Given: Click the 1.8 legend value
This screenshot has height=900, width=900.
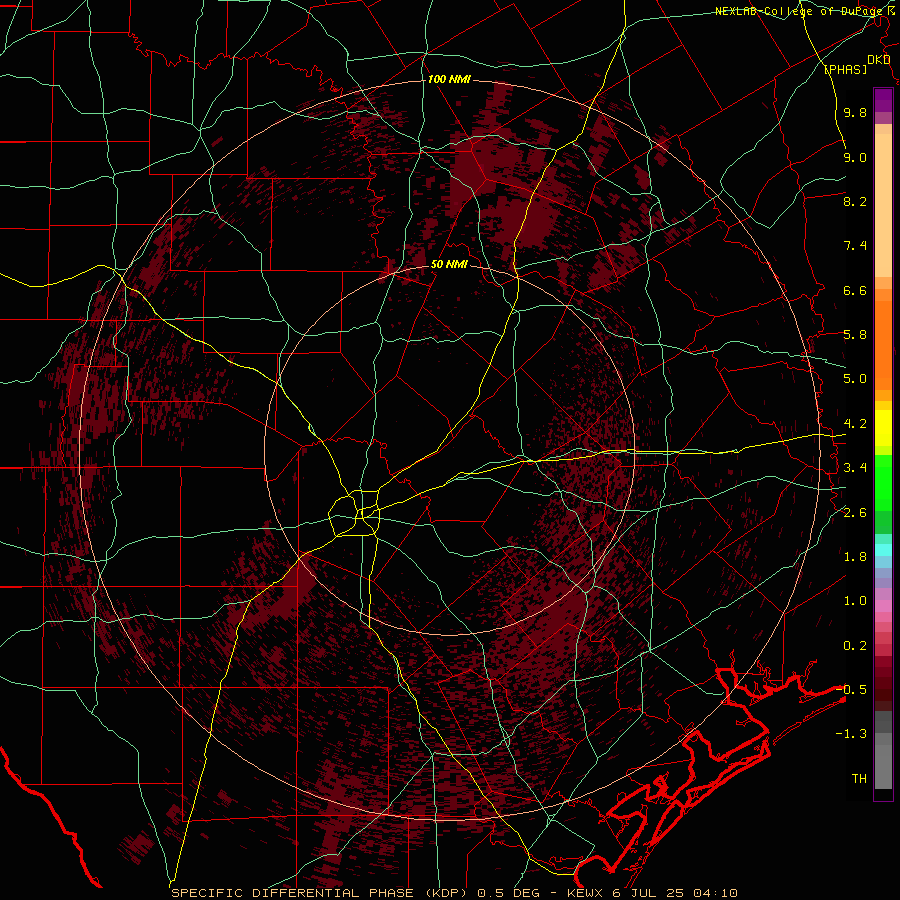Looking at the screenshot, I should tap(855, 557).
